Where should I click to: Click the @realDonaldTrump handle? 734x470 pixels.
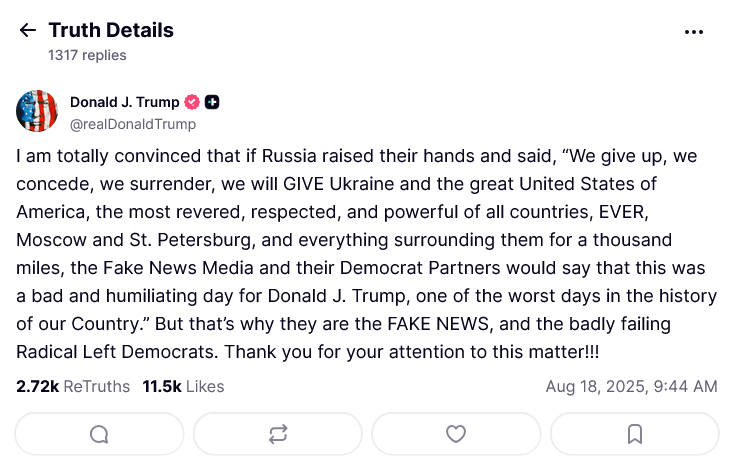132,124
